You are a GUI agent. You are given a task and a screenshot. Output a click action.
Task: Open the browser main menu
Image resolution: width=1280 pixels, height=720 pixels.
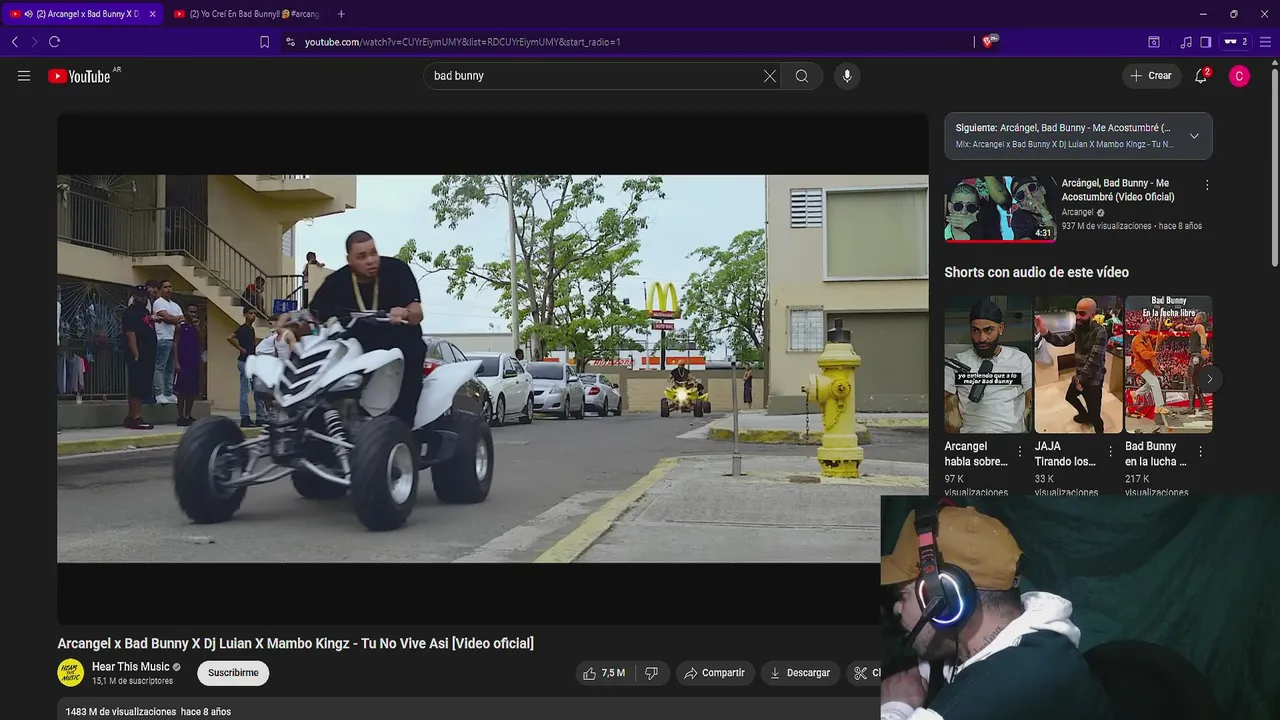pyautogui.click(x=1265, y=42)
